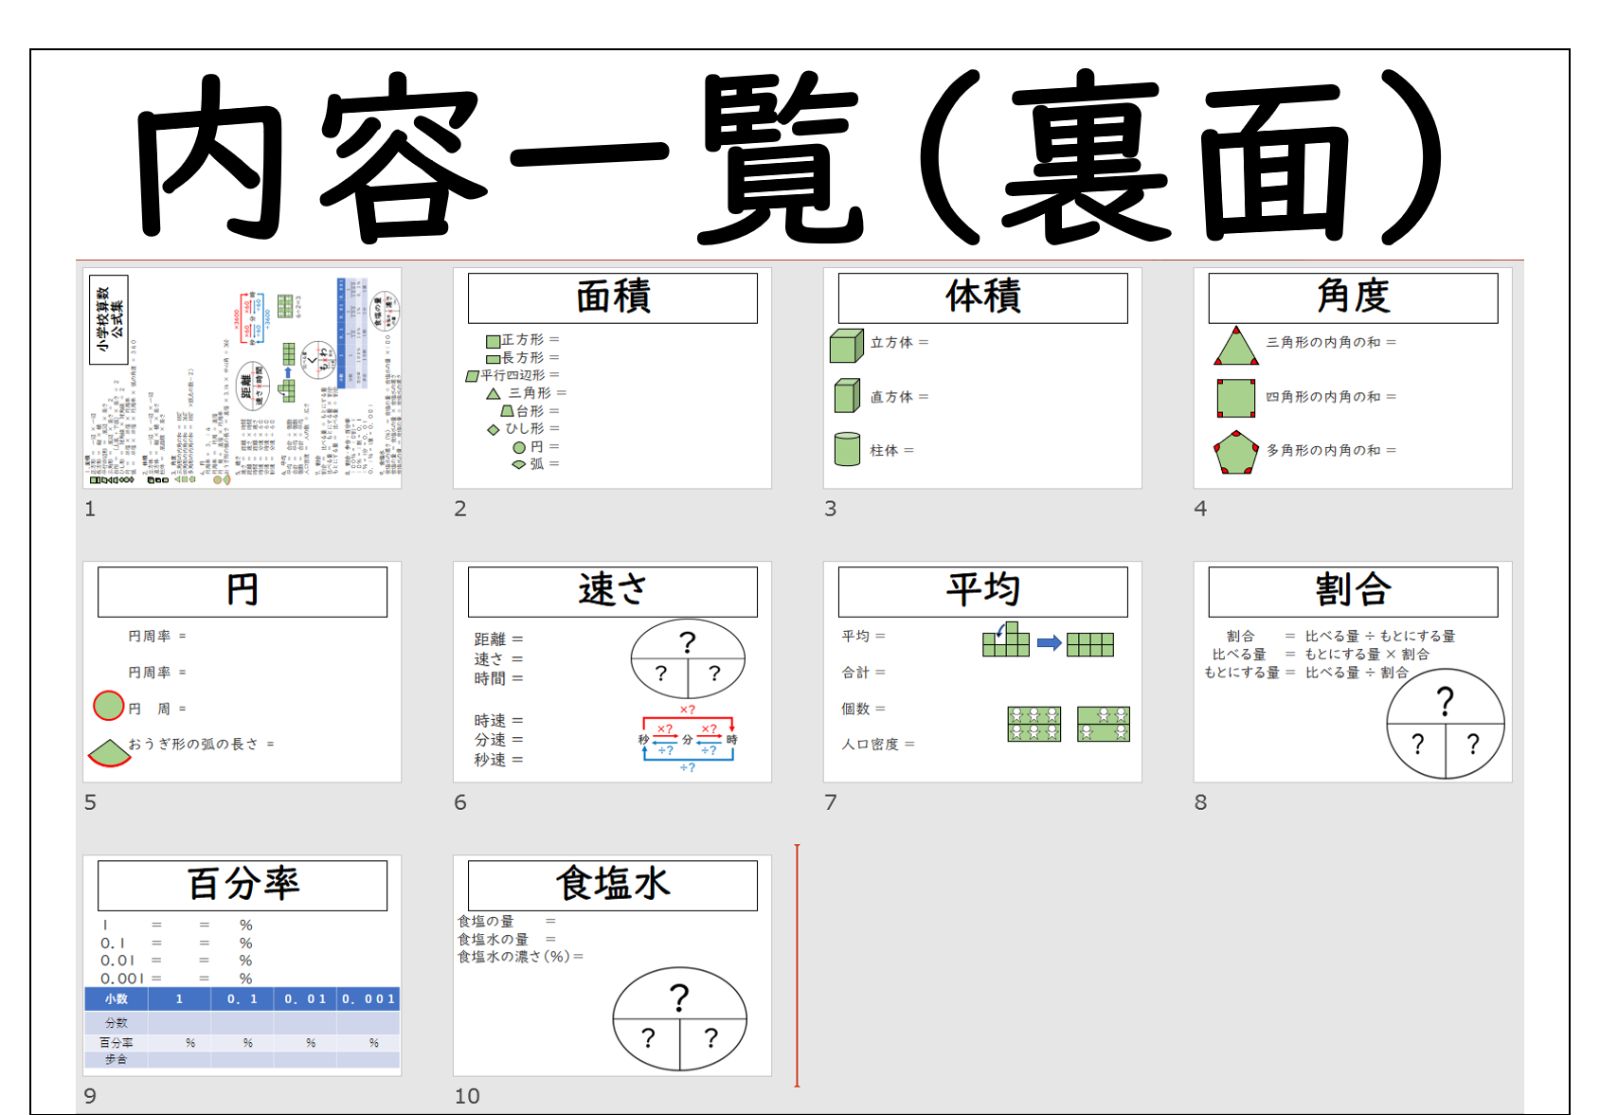Click the 割合 title box
Screen dimensions: 1600x1115
click(1353, 592)
